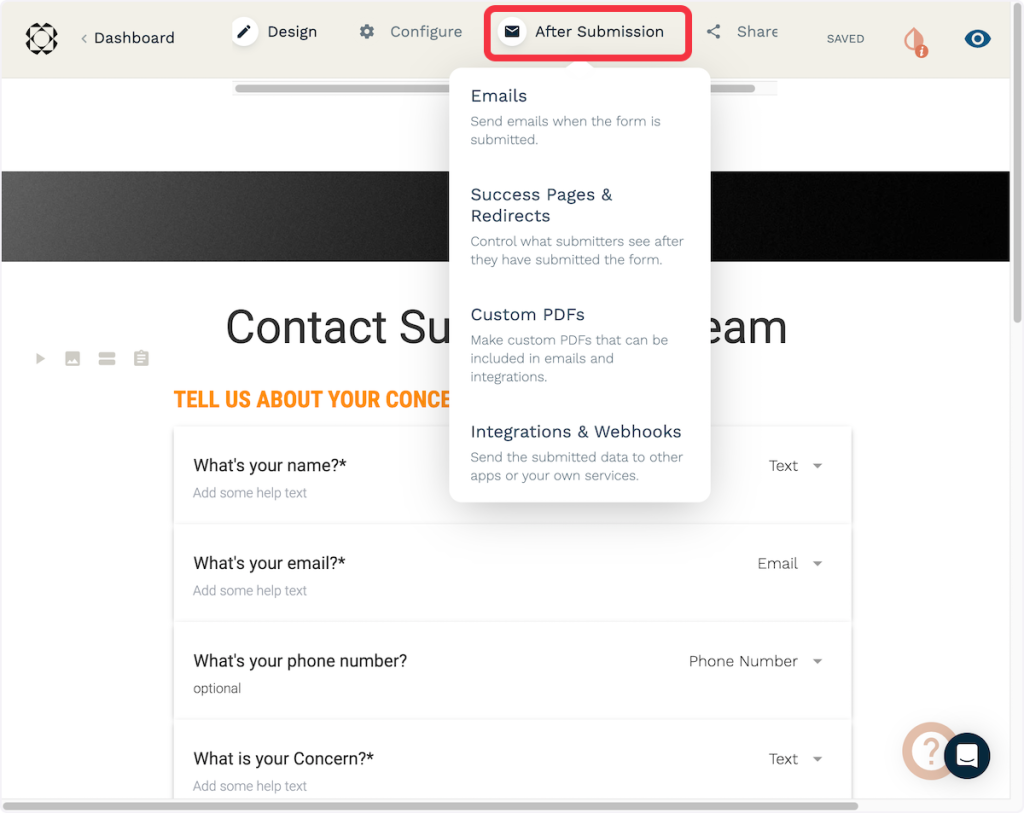Select Custom PDFs in the dropdown menu

tap(527, 315)
